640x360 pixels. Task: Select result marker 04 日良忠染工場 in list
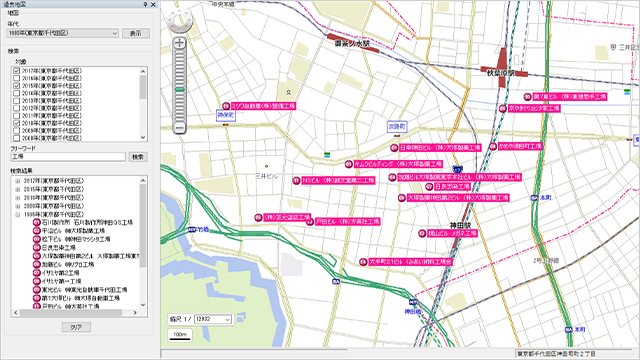pos(55,248)
